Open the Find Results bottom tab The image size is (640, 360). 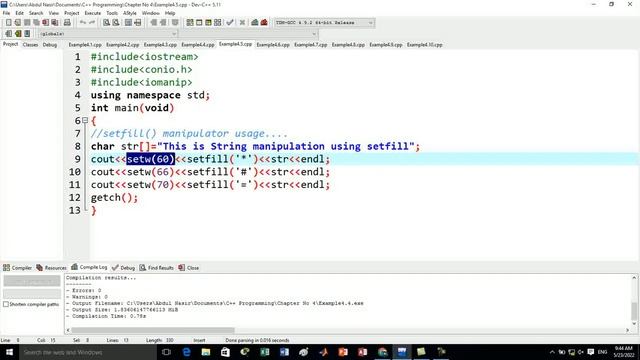tap(157, 268)
